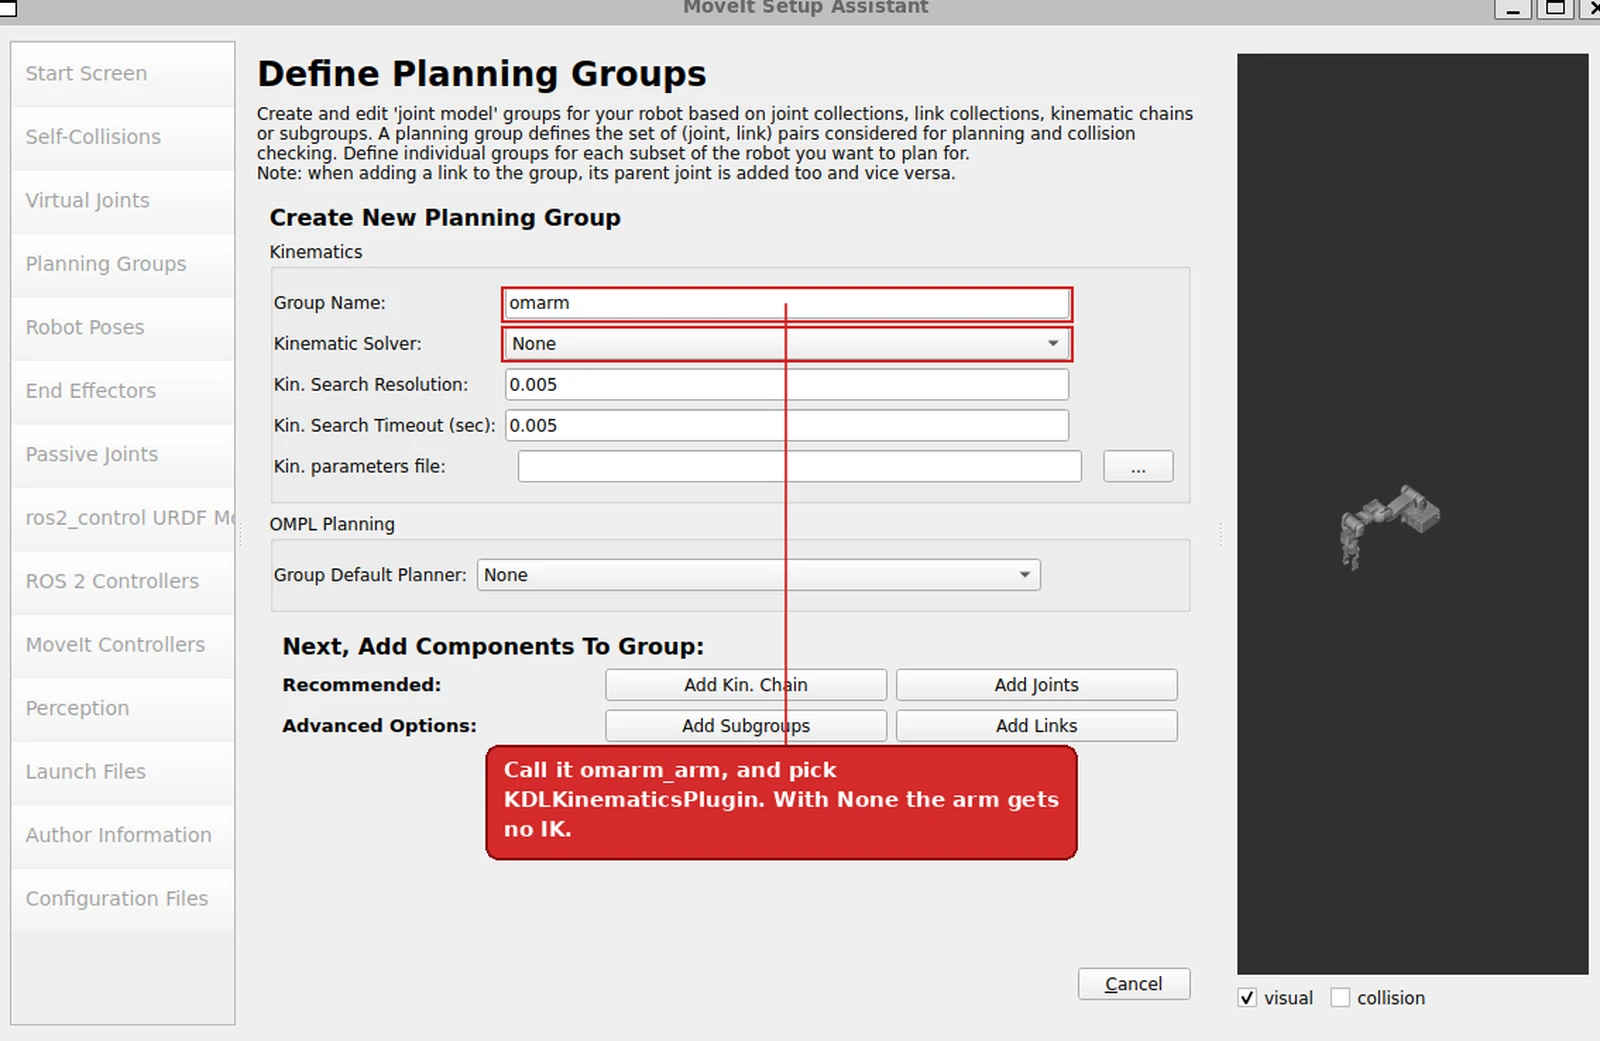
Task: Cancel the new planning group
Action: 1134,984
